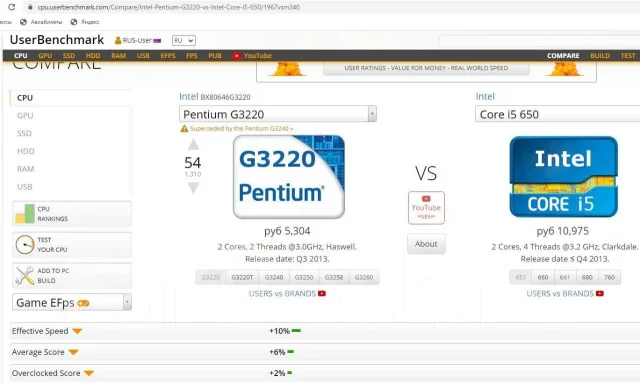640x385 pixels.
Task: Choose 680 variant button
Action: [587, 277]
